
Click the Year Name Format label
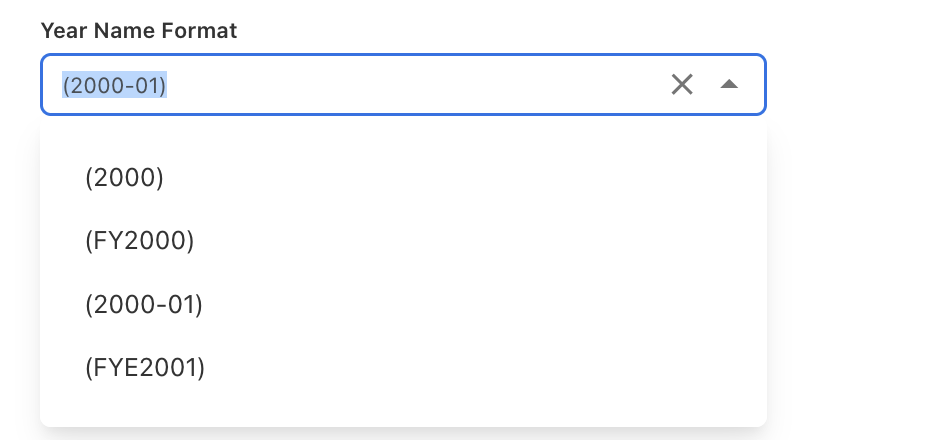click(x=139, y=31)
